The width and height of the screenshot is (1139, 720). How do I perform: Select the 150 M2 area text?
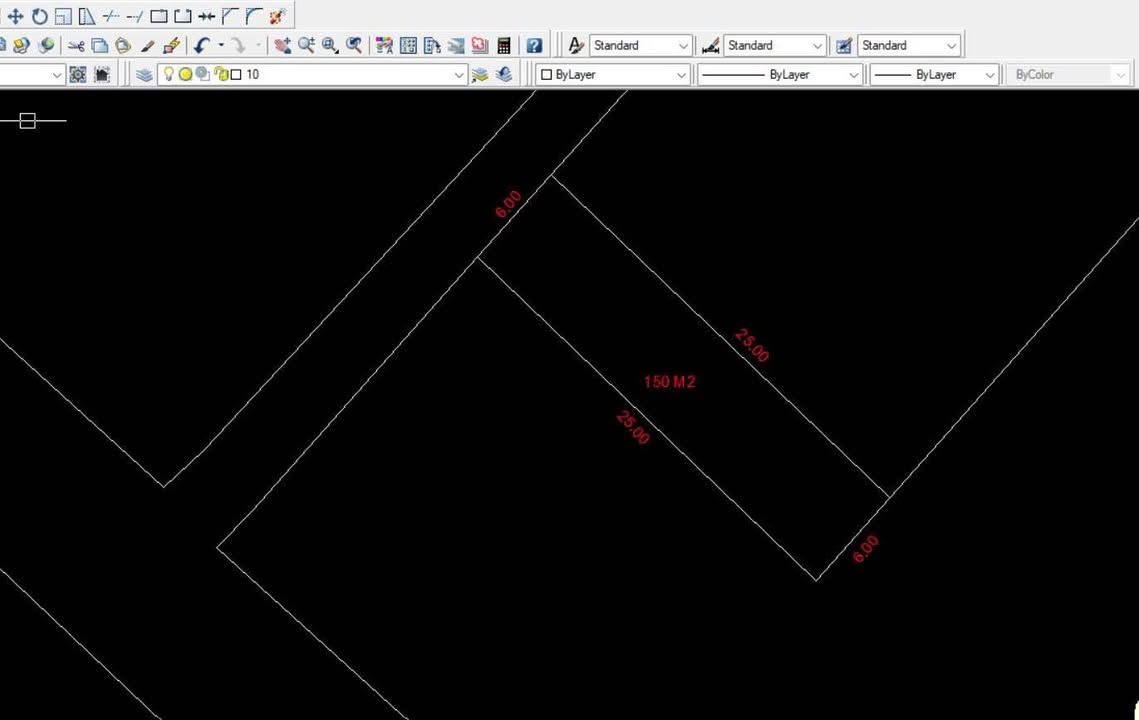669,382
